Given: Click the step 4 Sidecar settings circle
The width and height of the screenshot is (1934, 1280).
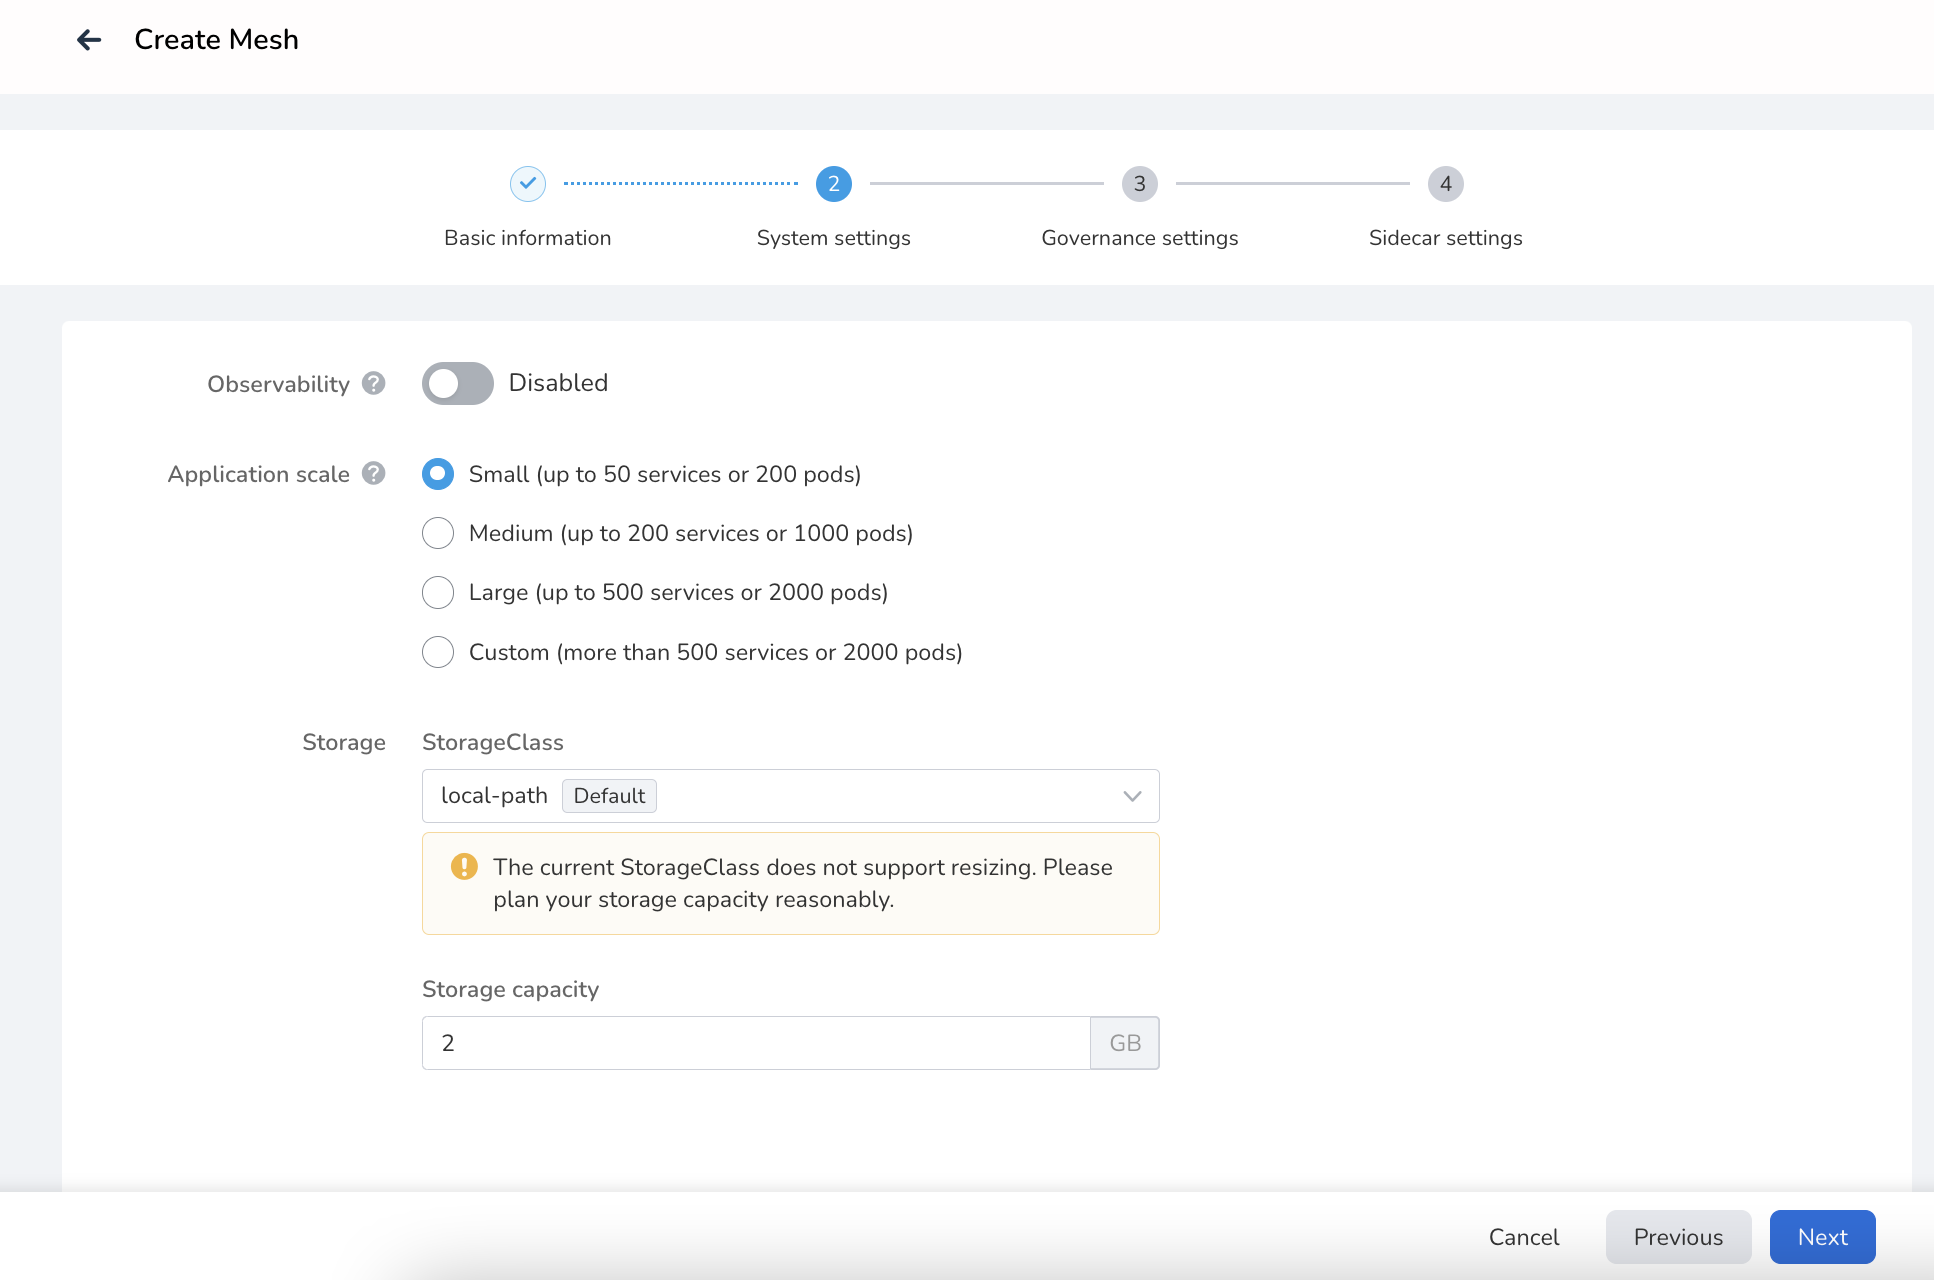Looking at the screenshot, I should pyautogui.click(x=1446, y=184).
